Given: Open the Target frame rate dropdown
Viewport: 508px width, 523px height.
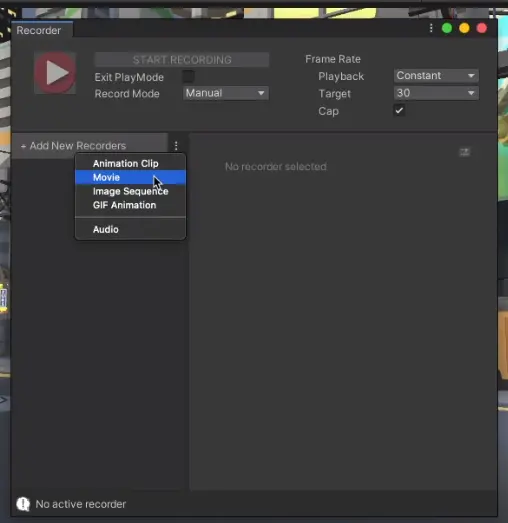Looking at the screenshot, I should pyautogui.click(x=436, y=93).
